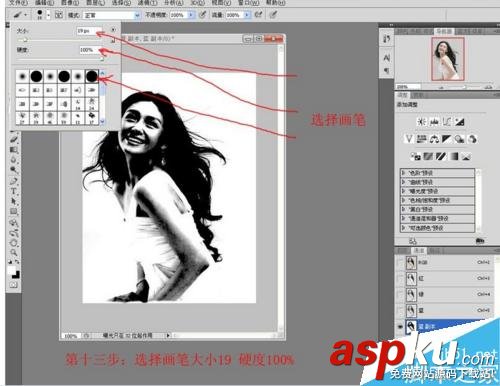The height and width of the screenshot is (386, 500).
Task: Add a Channel Mixer adjustment
Action: 472,139
